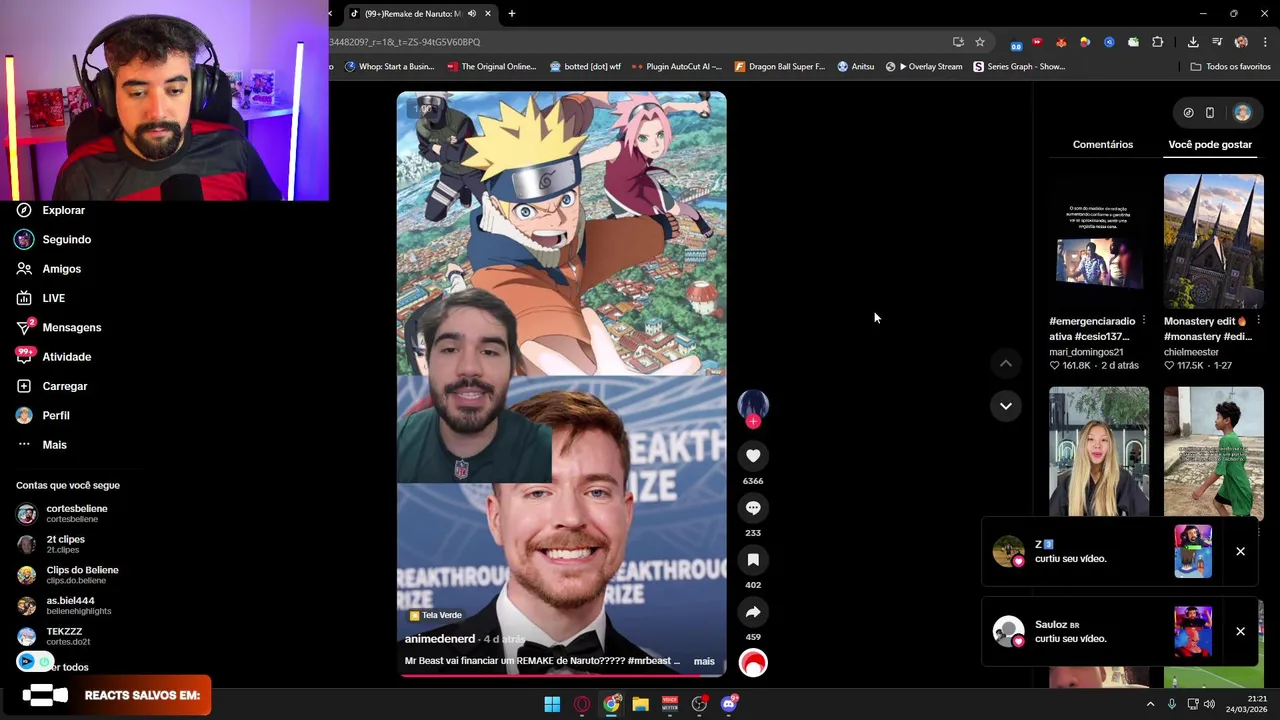Show hidden tray icons chevron
This screenshot has width=1280, height=720.
[1150, 704]
